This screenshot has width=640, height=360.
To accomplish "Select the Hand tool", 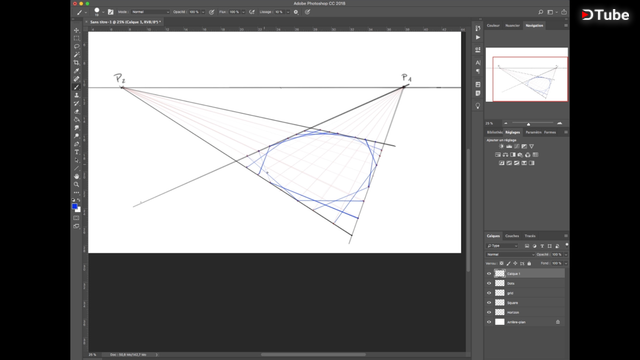I will pos(76,176).
